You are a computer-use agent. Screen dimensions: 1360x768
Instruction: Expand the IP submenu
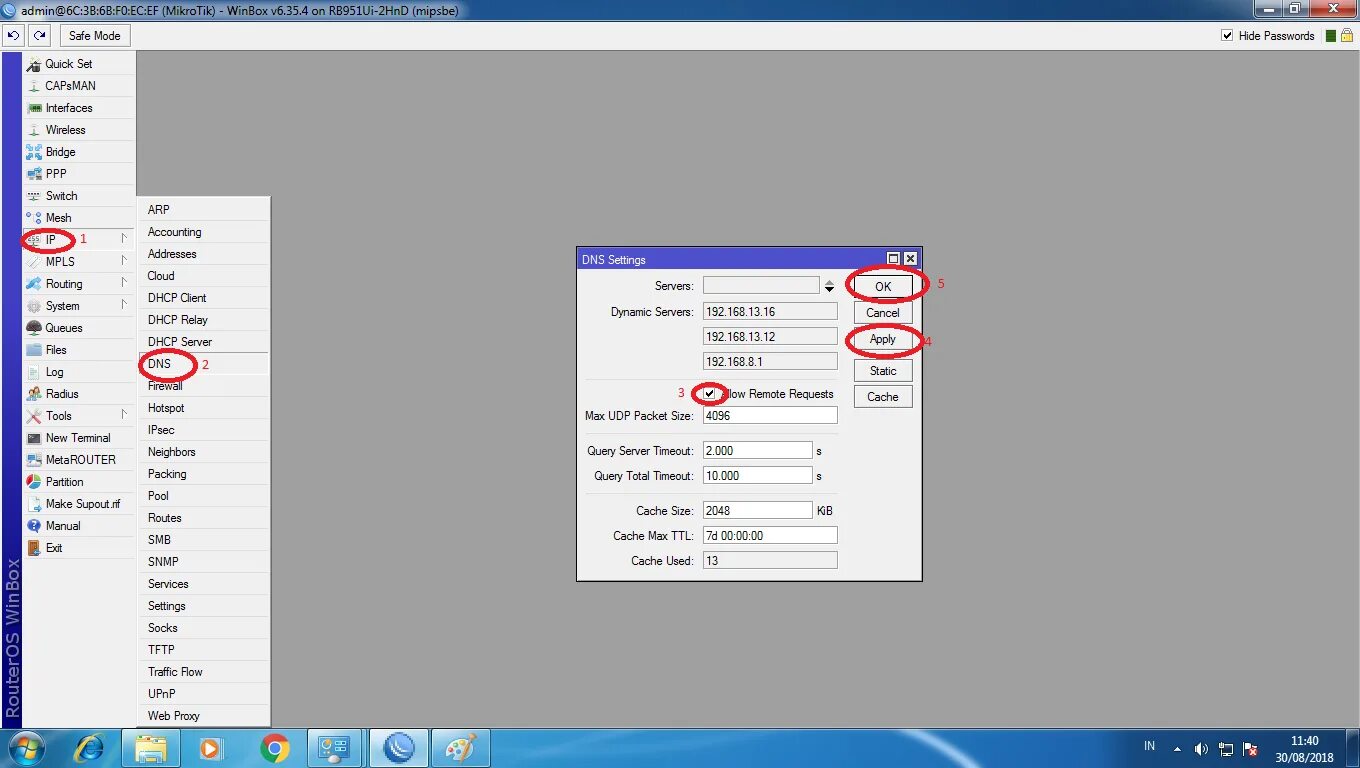(x=79, y=239)
